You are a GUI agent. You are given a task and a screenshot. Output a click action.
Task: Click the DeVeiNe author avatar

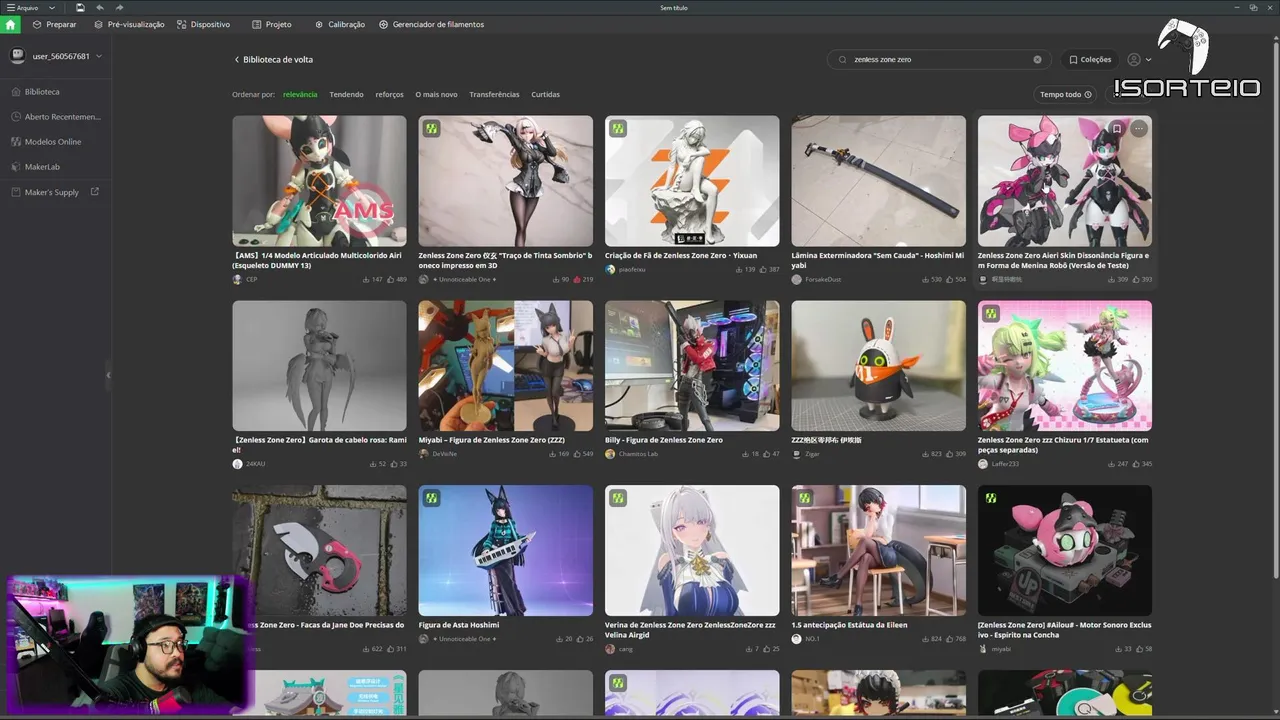pyautogui.click(x=424, y=454)
